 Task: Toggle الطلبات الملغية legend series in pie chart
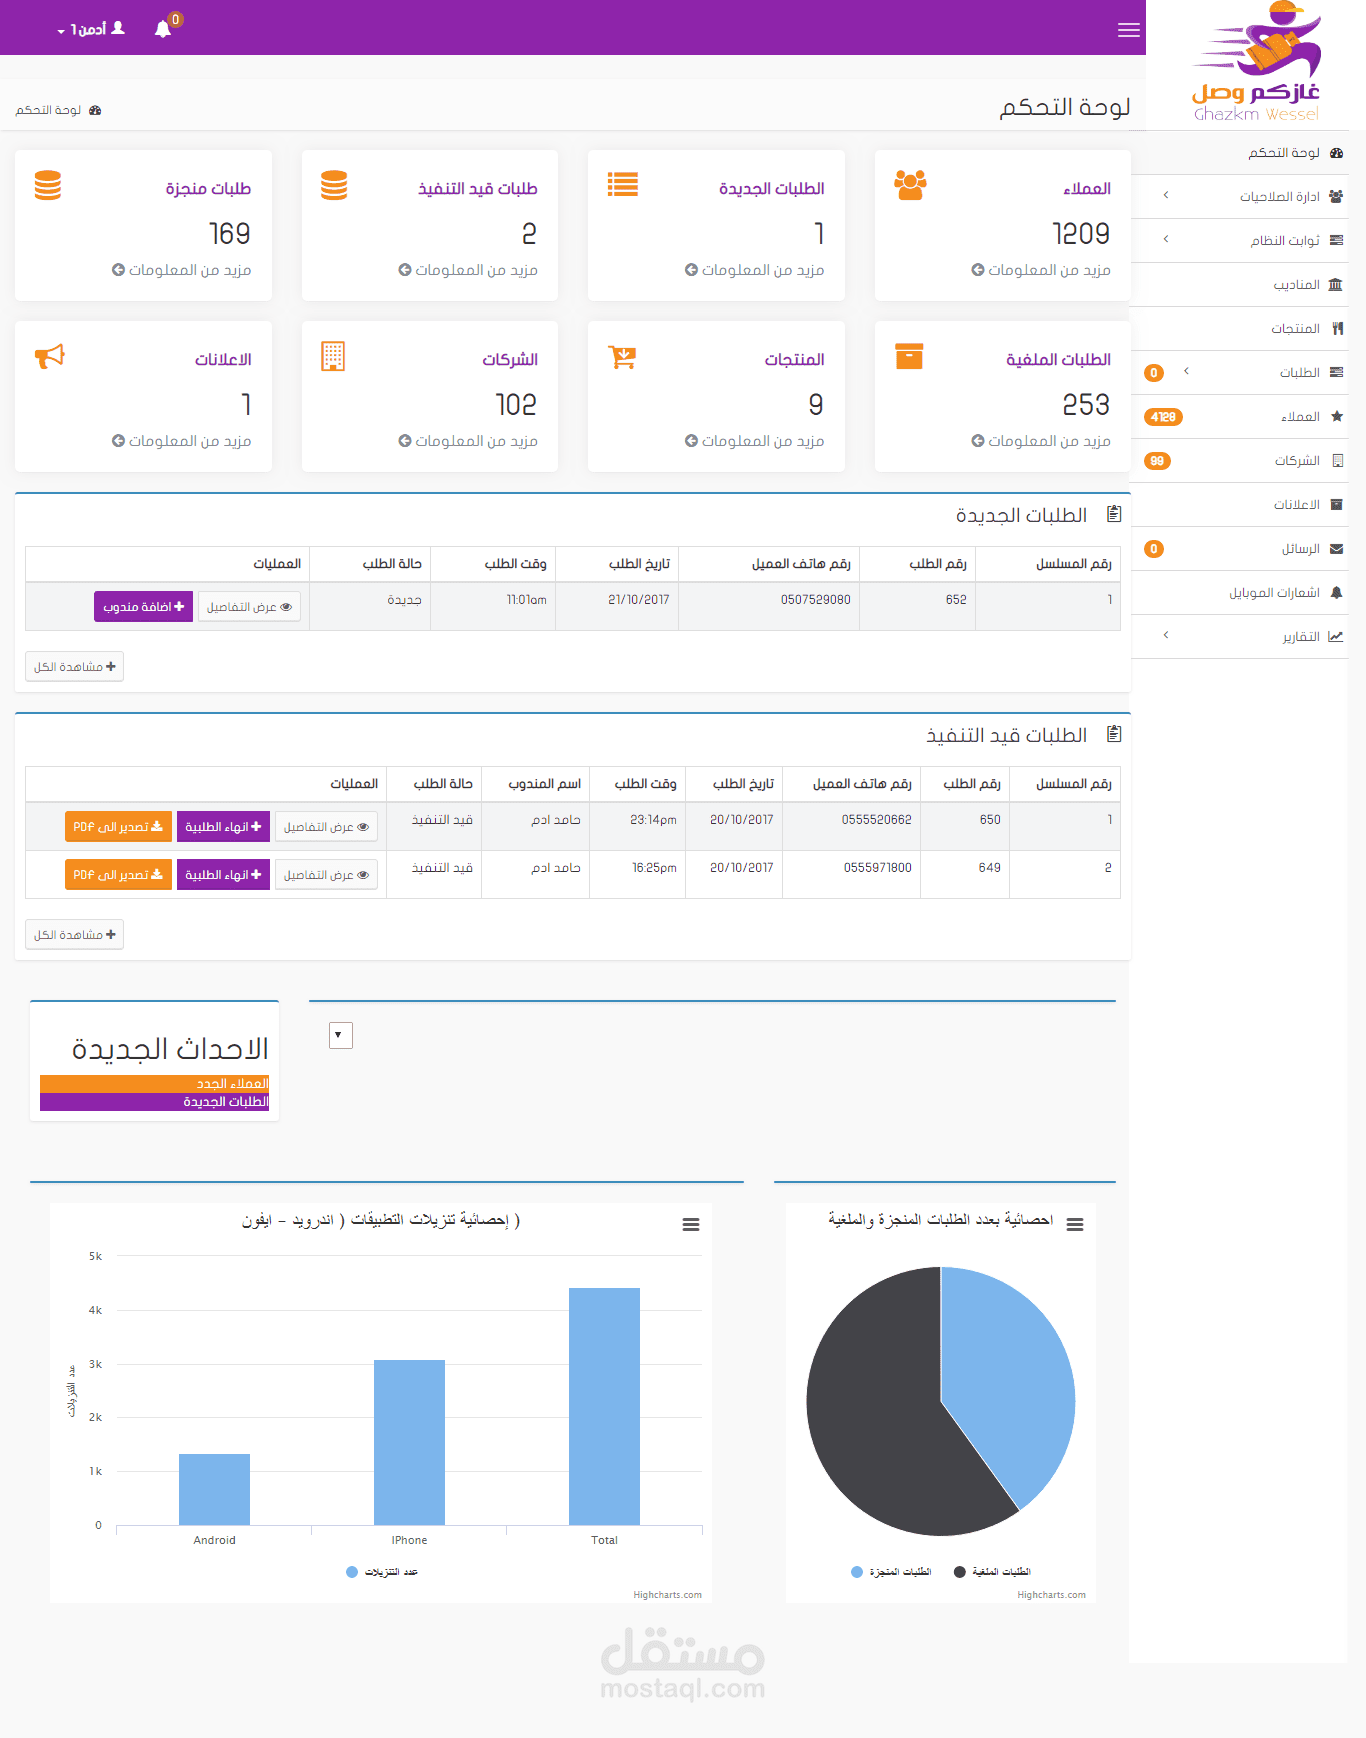(x=992, y=1572)
